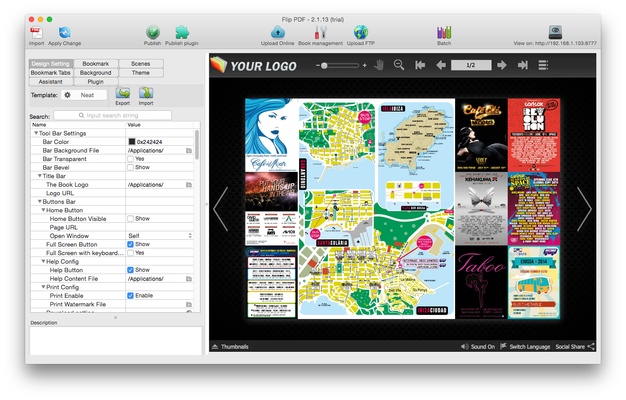Collapse the Buttons Bar group
The height and width of the screenshot is (400, 626).
[x=40, y=202]
